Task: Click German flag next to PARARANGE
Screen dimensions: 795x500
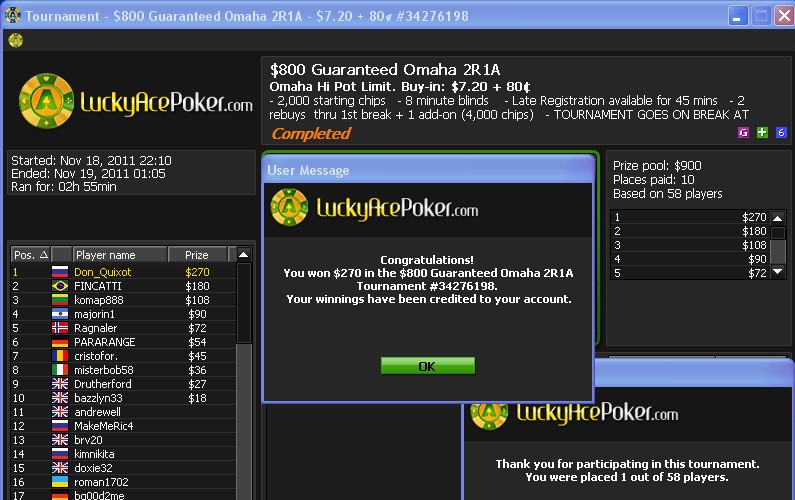Action: (60, 342)
